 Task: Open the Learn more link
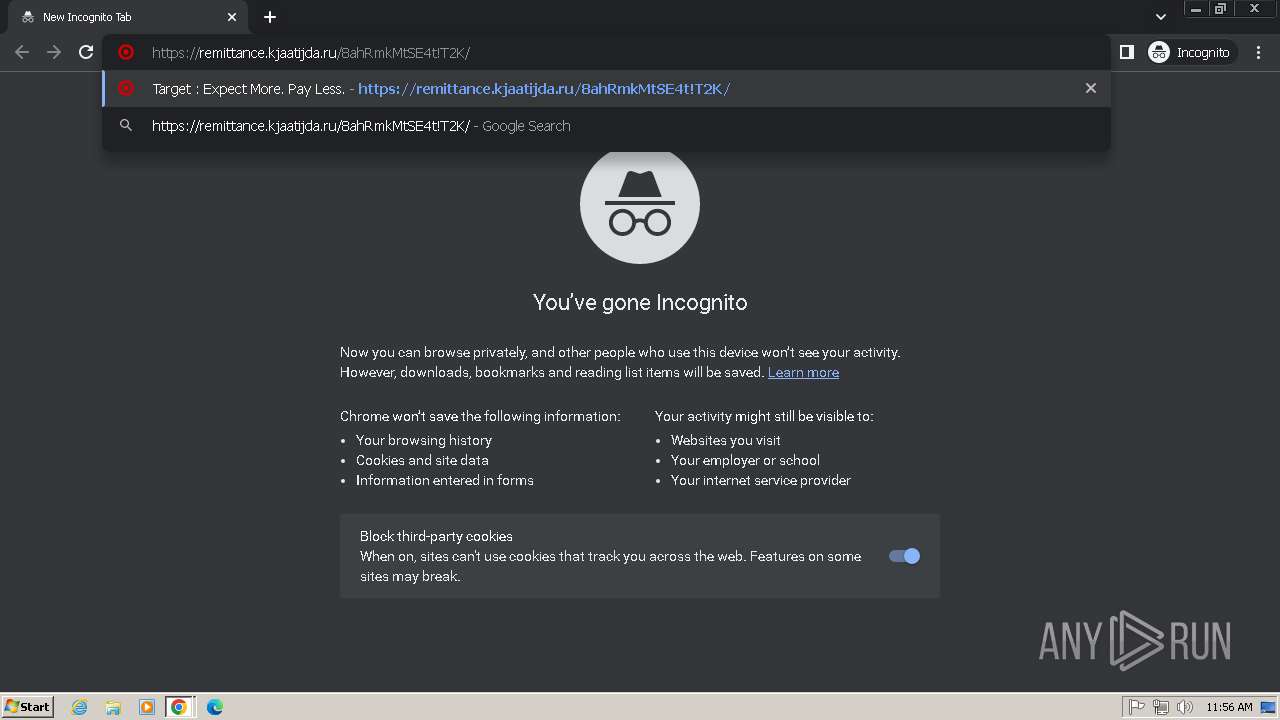pyautogui.click(x=803, y=372)
